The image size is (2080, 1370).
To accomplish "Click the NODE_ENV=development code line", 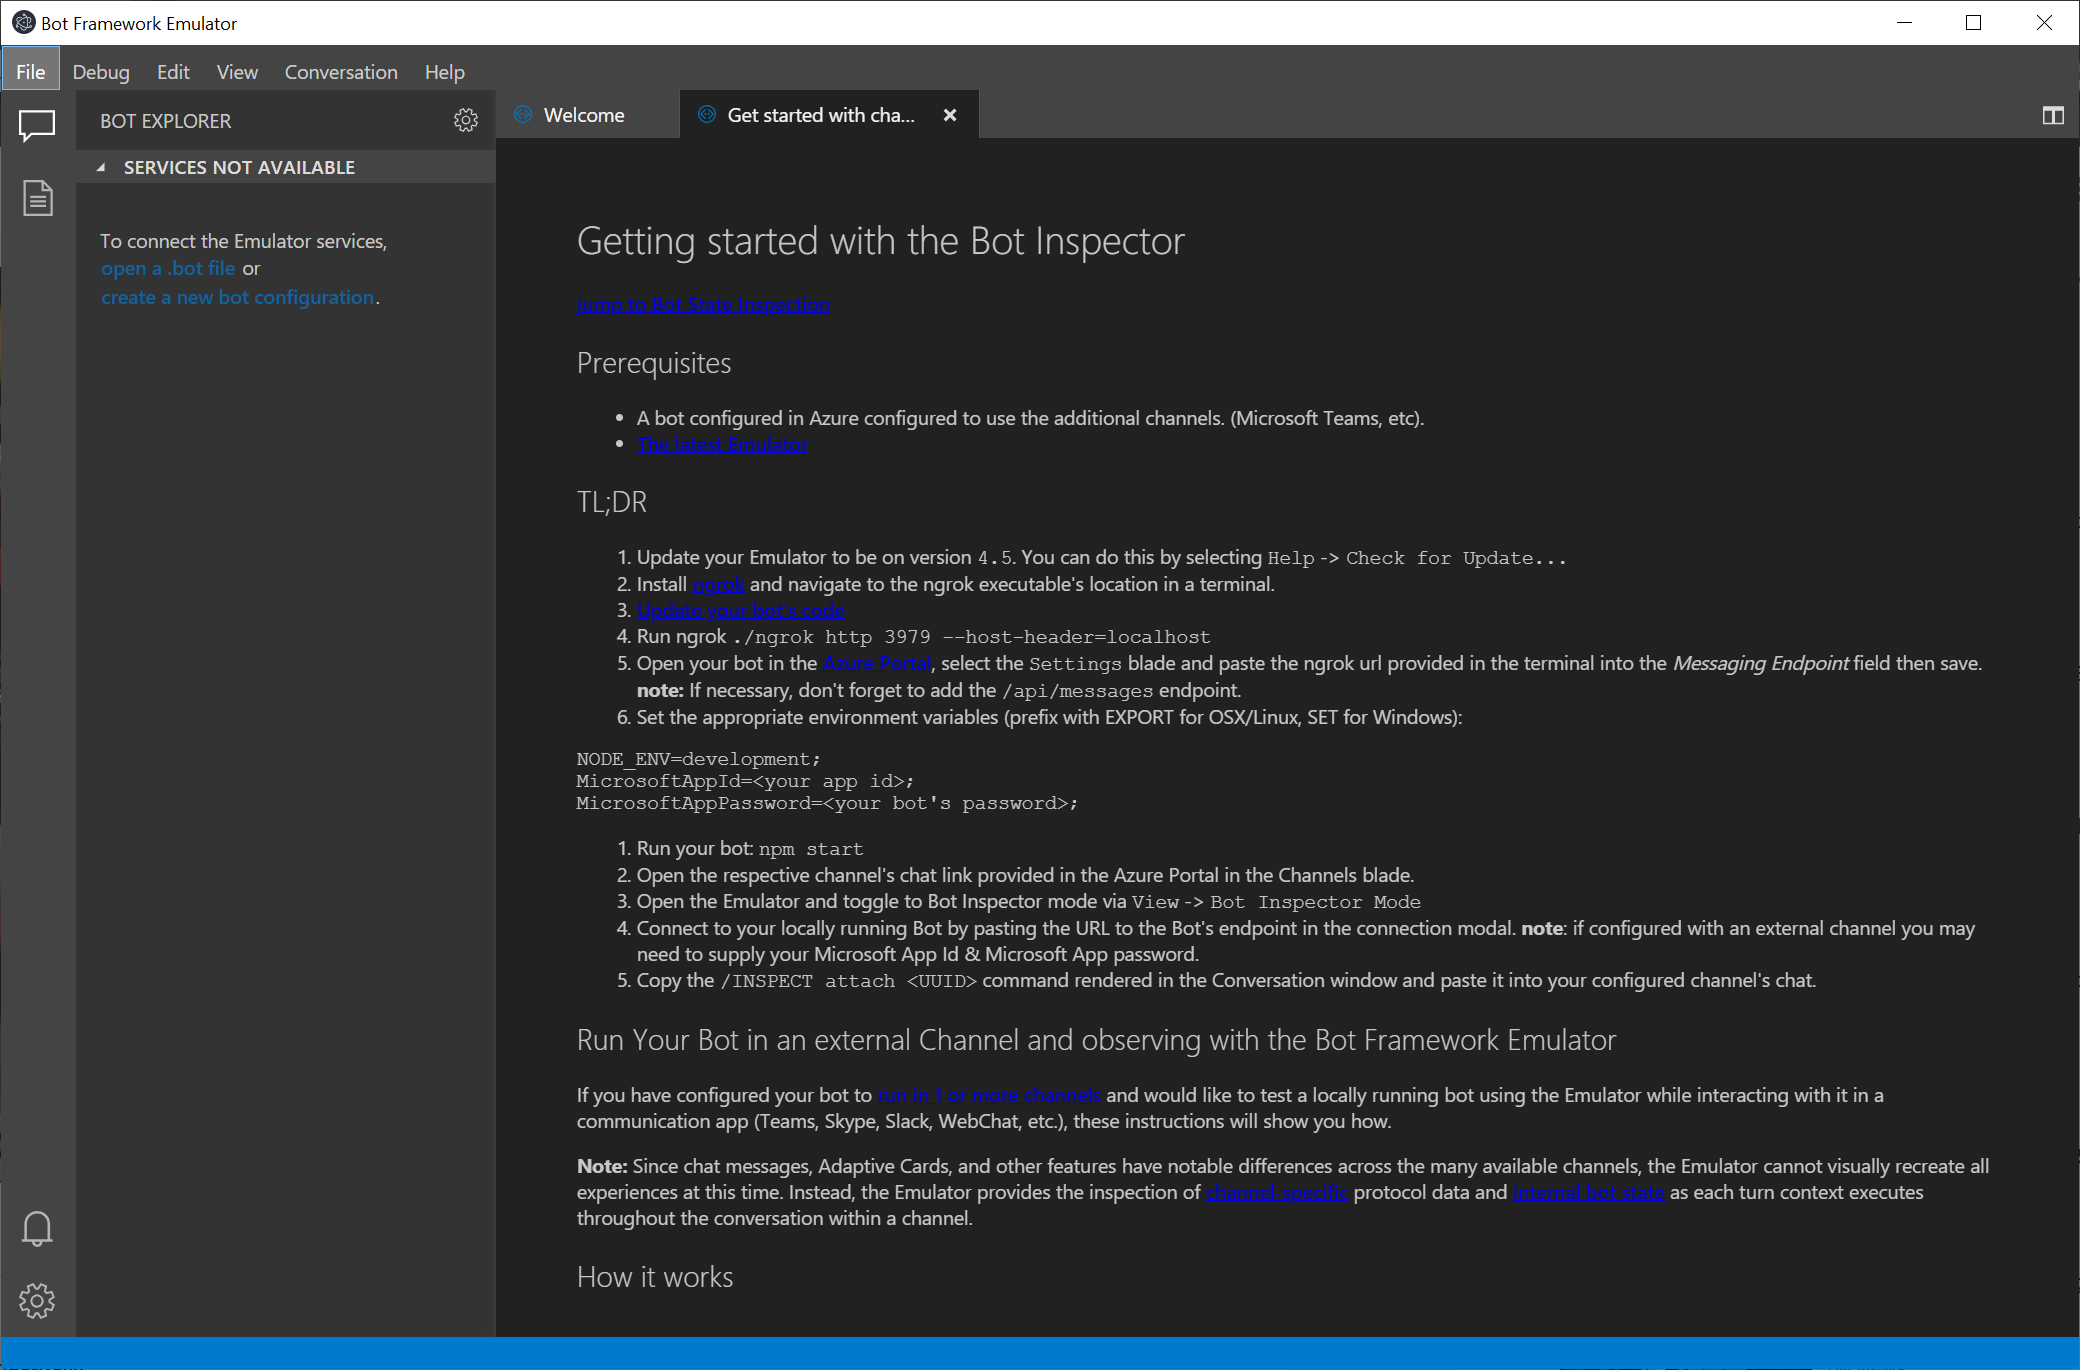I will click(x=699, y=759).
